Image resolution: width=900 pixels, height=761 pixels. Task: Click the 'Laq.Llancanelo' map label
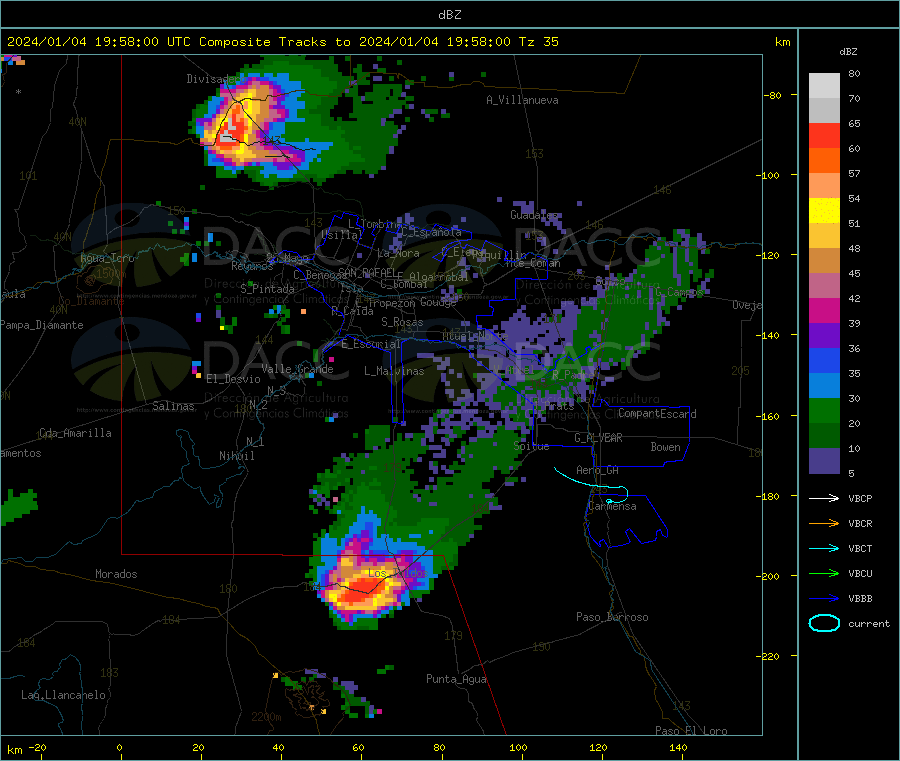[63, 695]
